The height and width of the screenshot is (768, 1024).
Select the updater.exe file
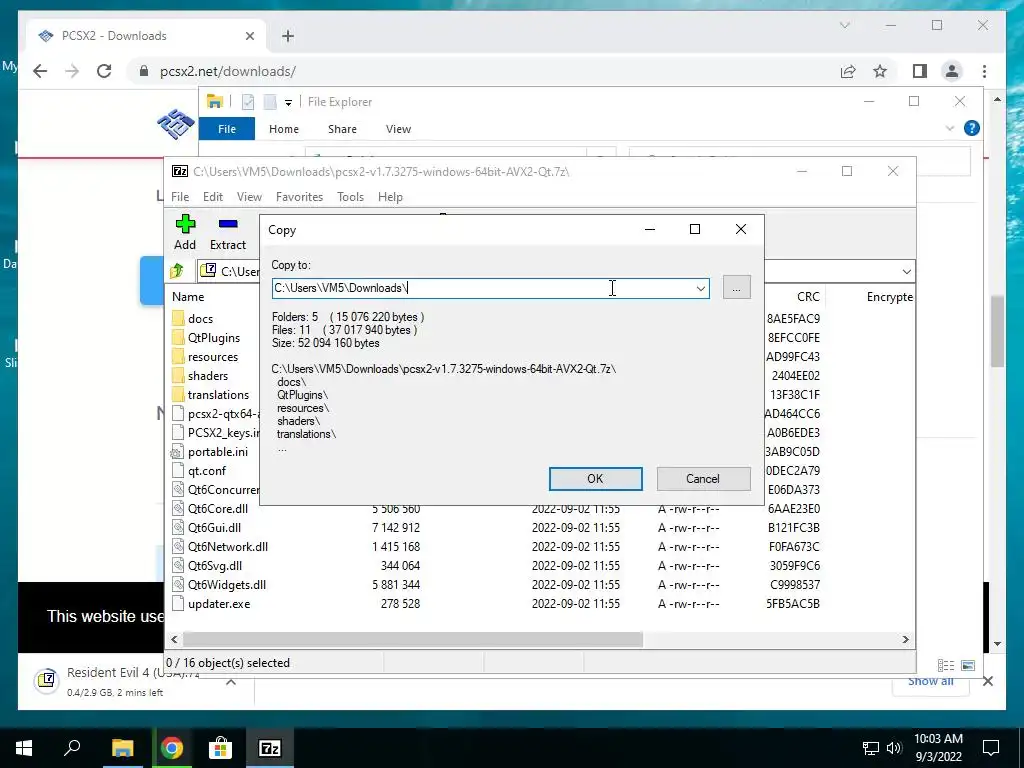pyautogui.click(x=219, y=604)
